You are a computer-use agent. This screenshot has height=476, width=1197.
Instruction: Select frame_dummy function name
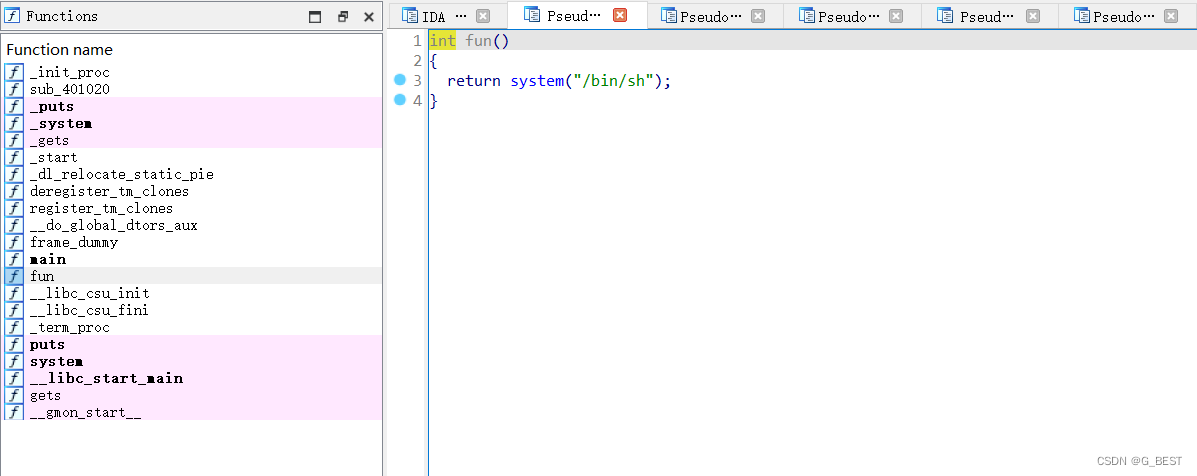tap(74, 243)
